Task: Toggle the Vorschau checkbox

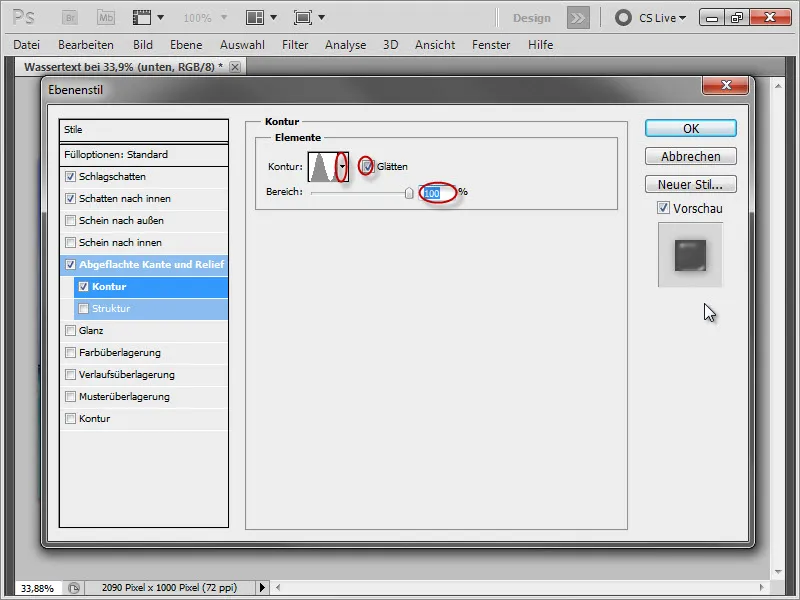Action: 663,208
